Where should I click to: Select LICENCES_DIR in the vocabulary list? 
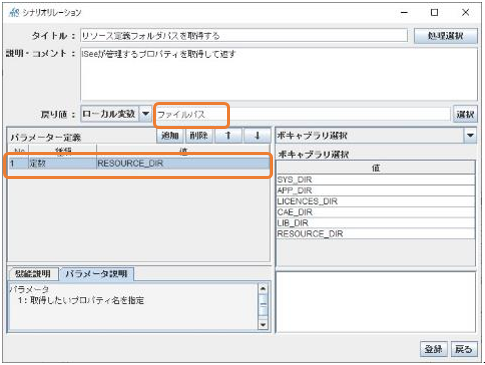click(376, 201)
